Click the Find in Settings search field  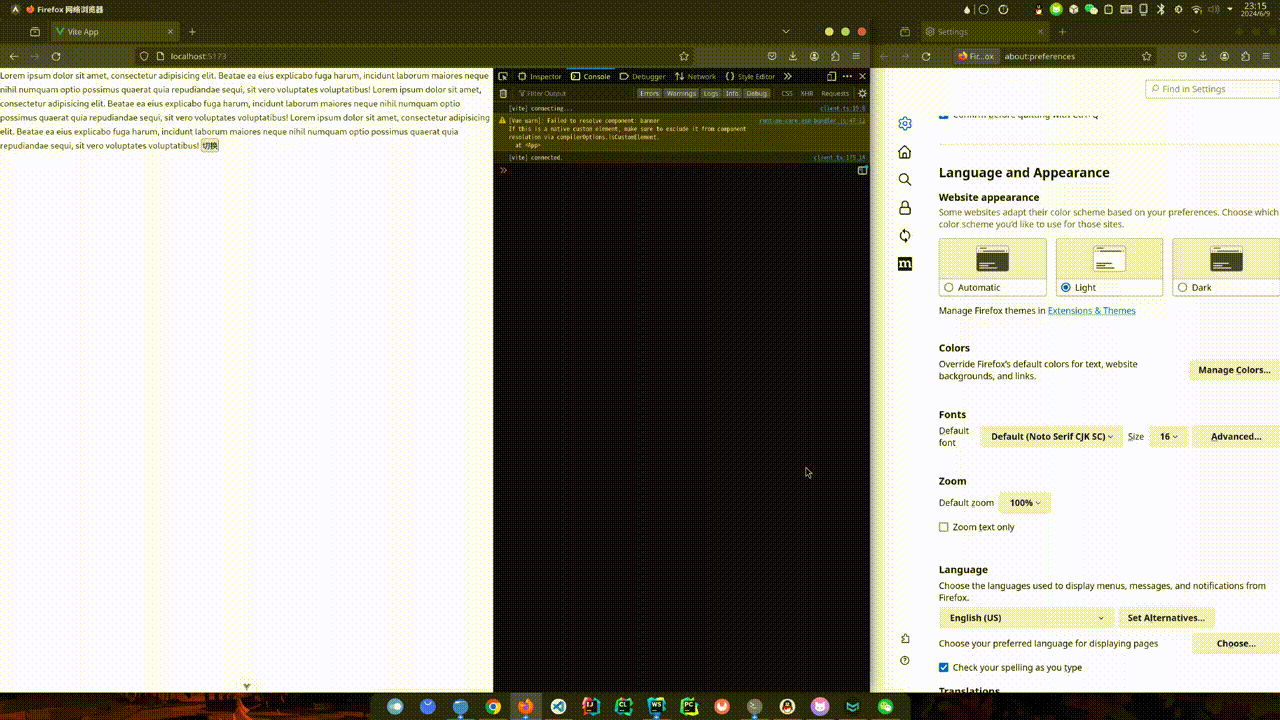1212,89
